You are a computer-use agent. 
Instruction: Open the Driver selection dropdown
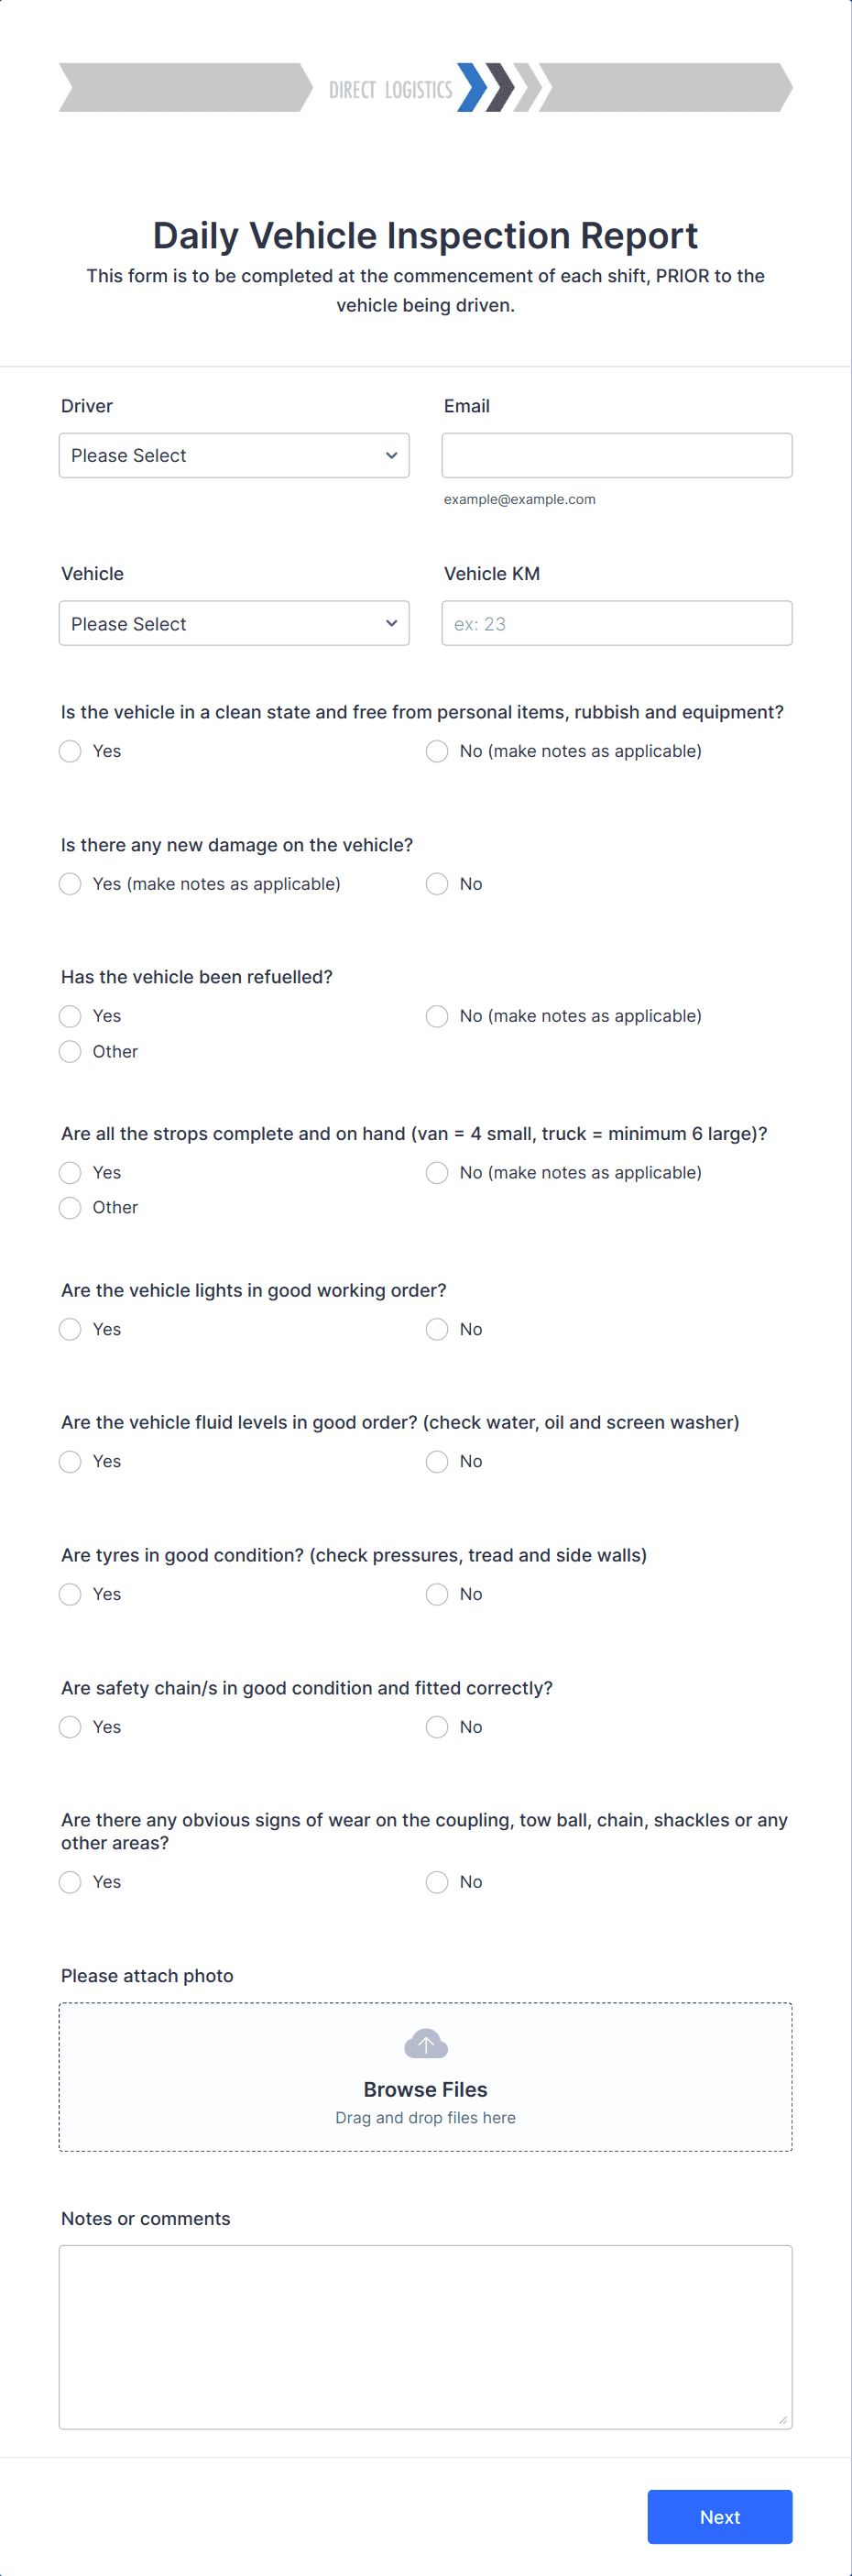click(234, 455)
